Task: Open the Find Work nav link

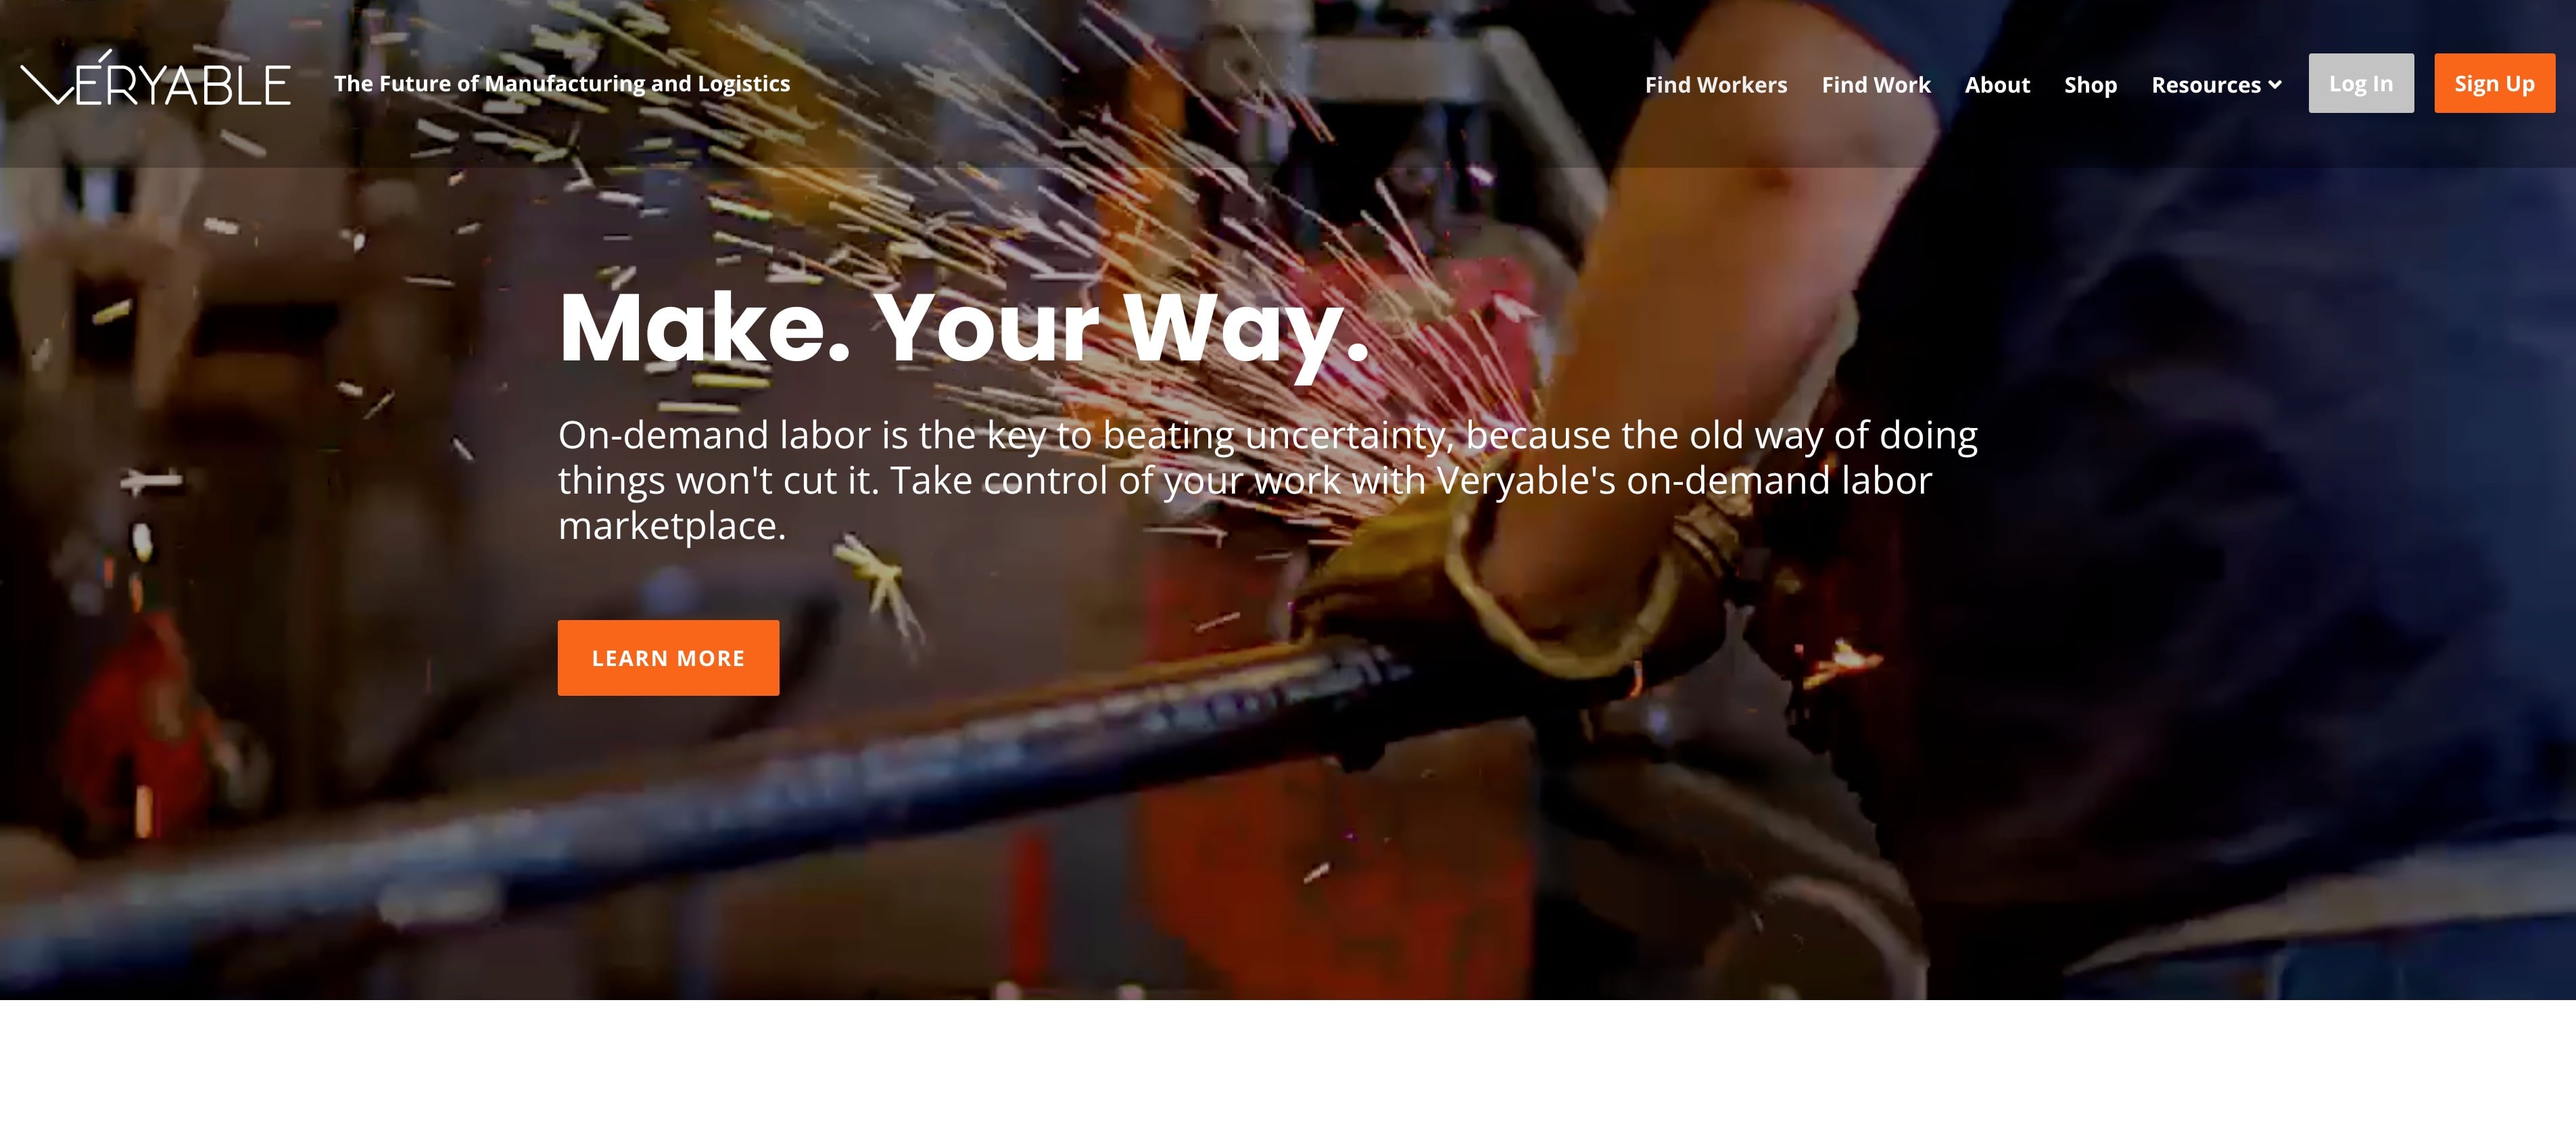Action: tap(1876, 85)
